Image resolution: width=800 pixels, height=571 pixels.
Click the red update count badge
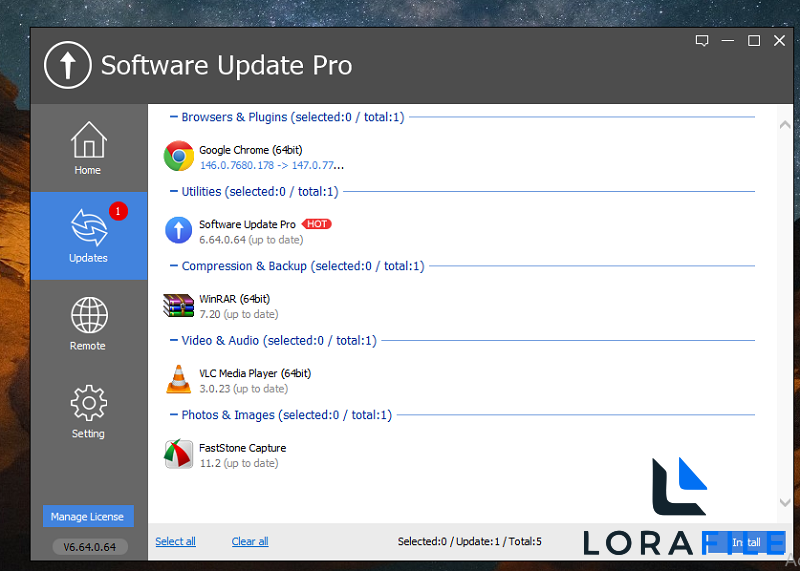click(118, 211)
